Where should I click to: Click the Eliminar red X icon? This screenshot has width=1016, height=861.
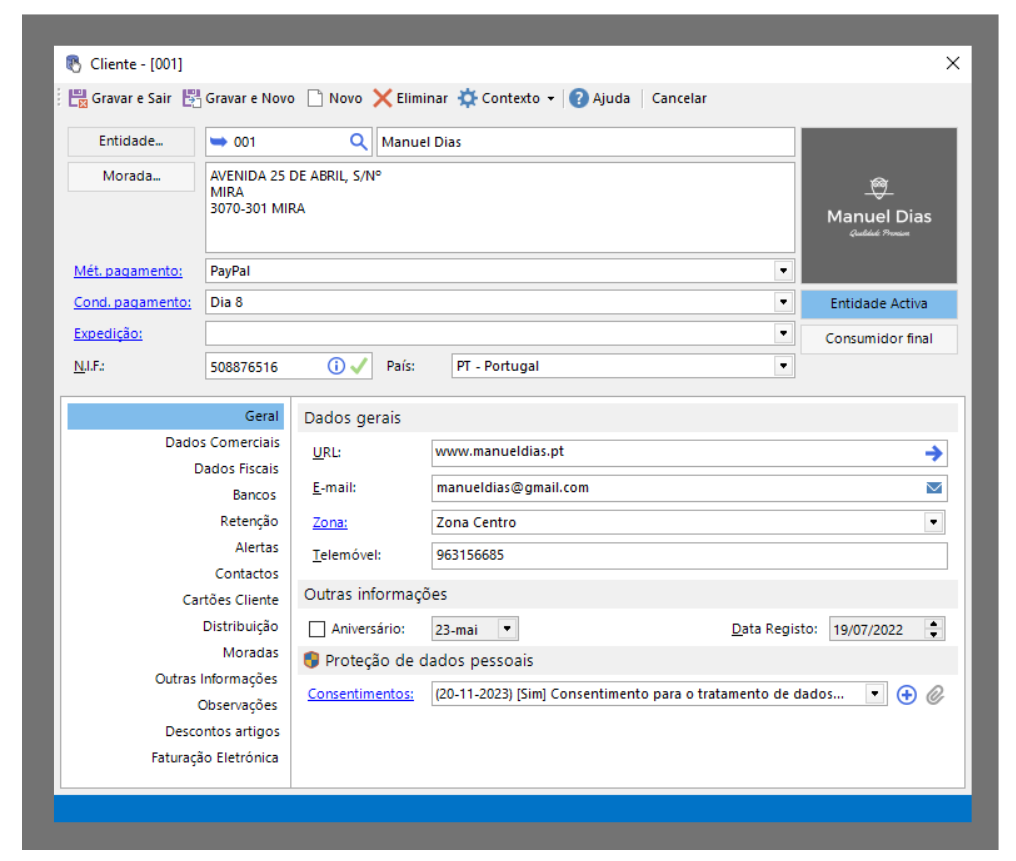(383, 98)
